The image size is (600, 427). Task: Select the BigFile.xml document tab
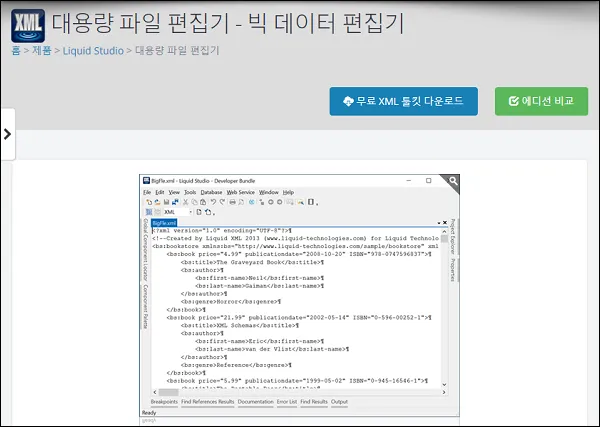click(x=164, y=223)
